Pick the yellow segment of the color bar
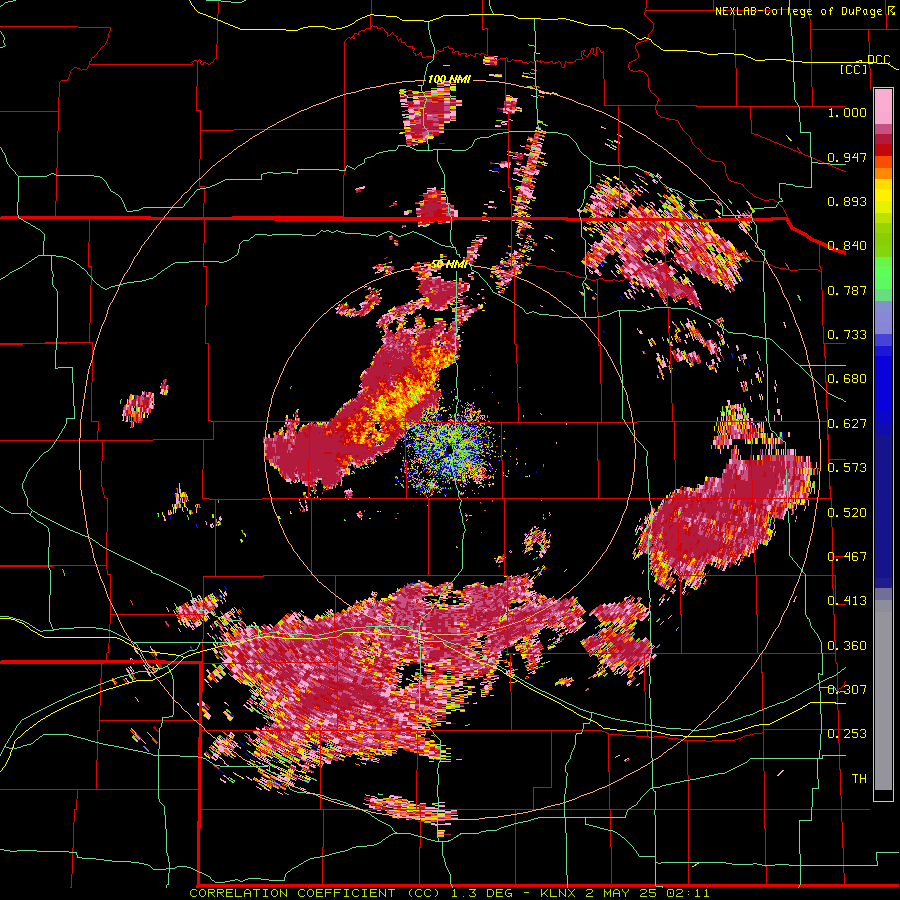Image resolution: width=900 pixels, height=900 pixels. (x=883, y=197)
